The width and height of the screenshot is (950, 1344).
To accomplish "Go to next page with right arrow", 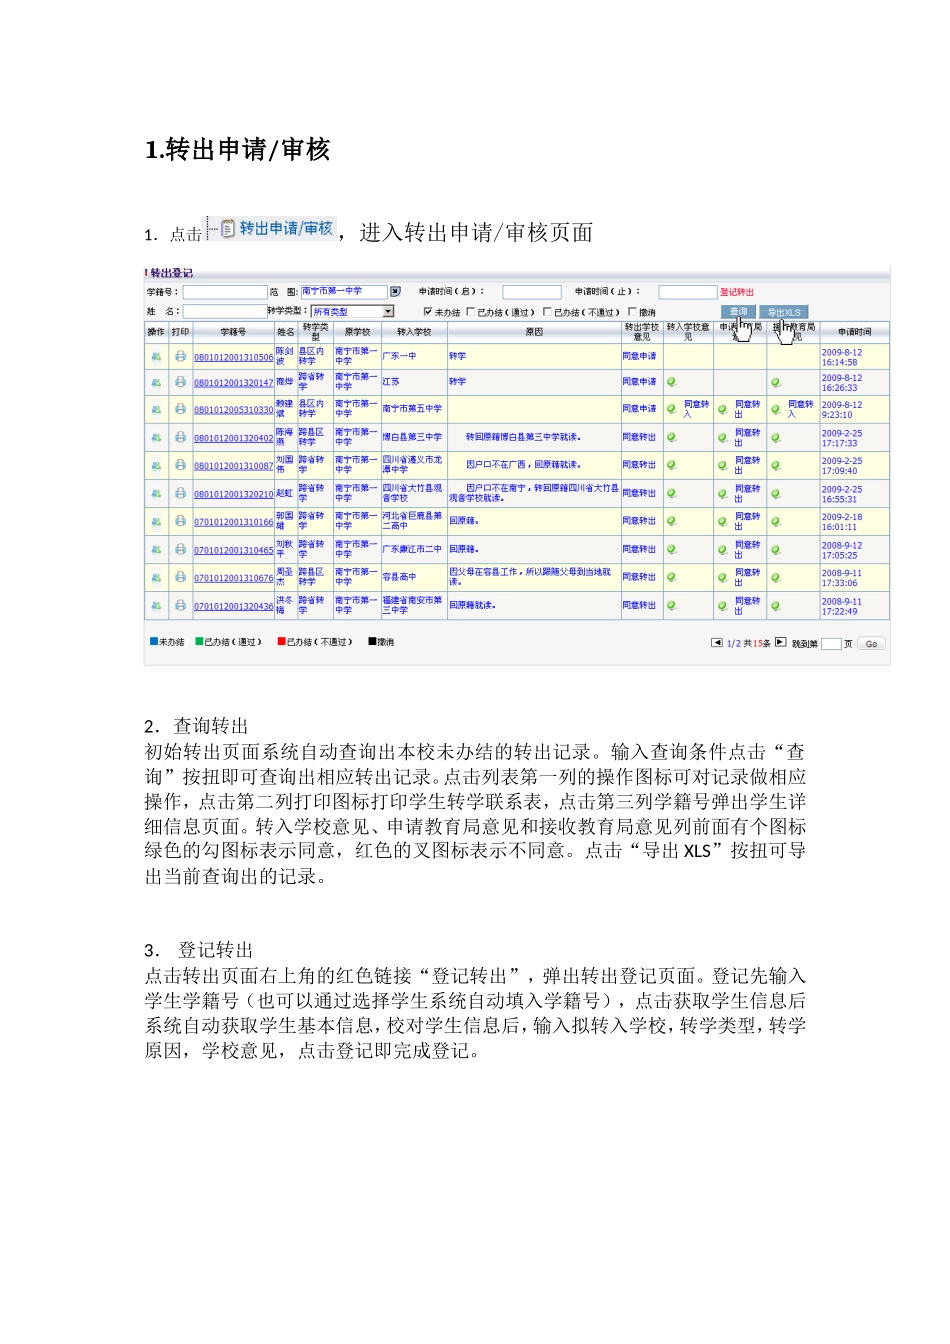I will click(781, 643).
